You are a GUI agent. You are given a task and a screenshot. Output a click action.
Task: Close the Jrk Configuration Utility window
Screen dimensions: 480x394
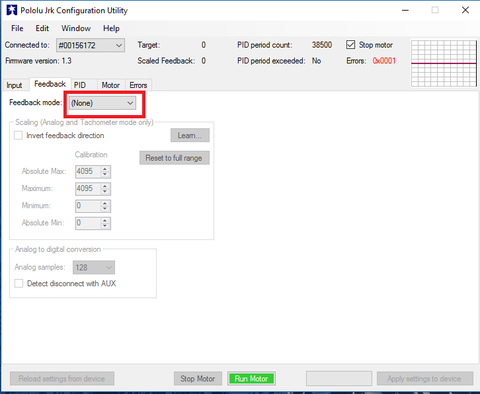click(x=466, y=10)
